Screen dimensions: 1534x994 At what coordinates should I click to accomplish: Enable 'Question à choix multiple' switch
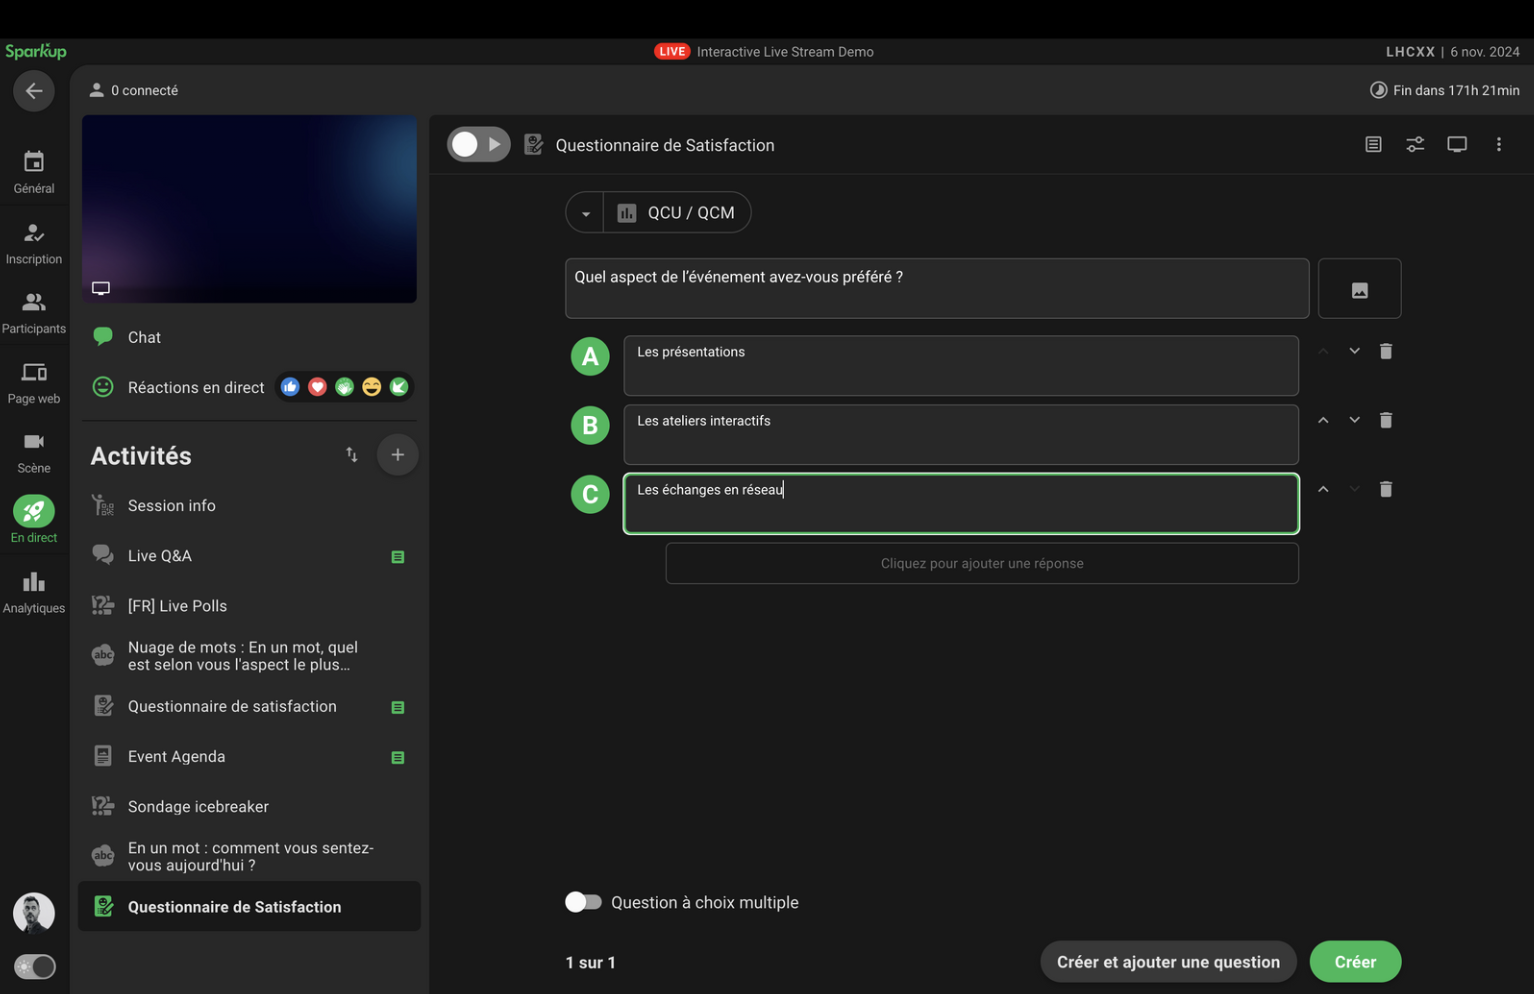tap(583, 902)
